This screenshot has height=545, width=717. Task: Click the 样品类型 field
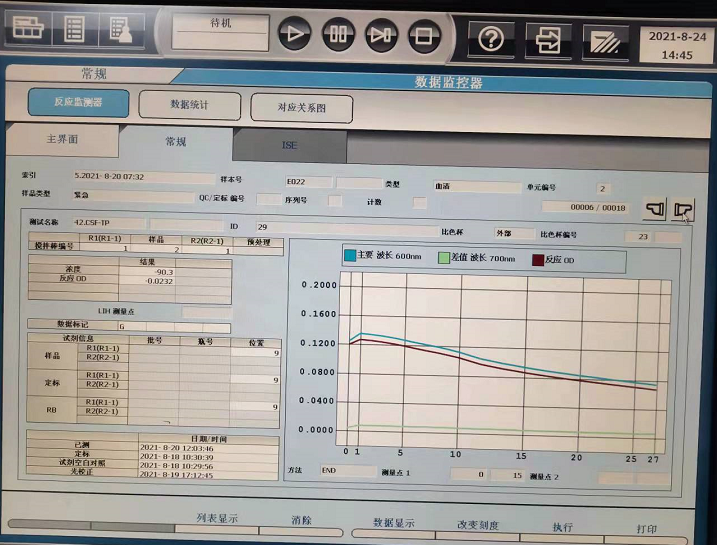point(134,196)
